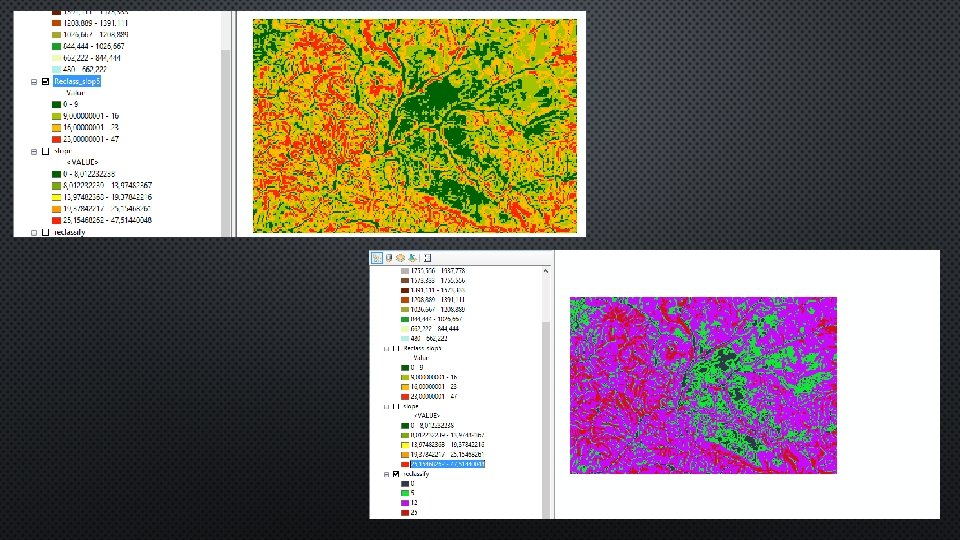This screenshot has height=540, width=960.
Task: Select 23,0000001 - 47 label in upper panel
Action: tap(91, 140)
